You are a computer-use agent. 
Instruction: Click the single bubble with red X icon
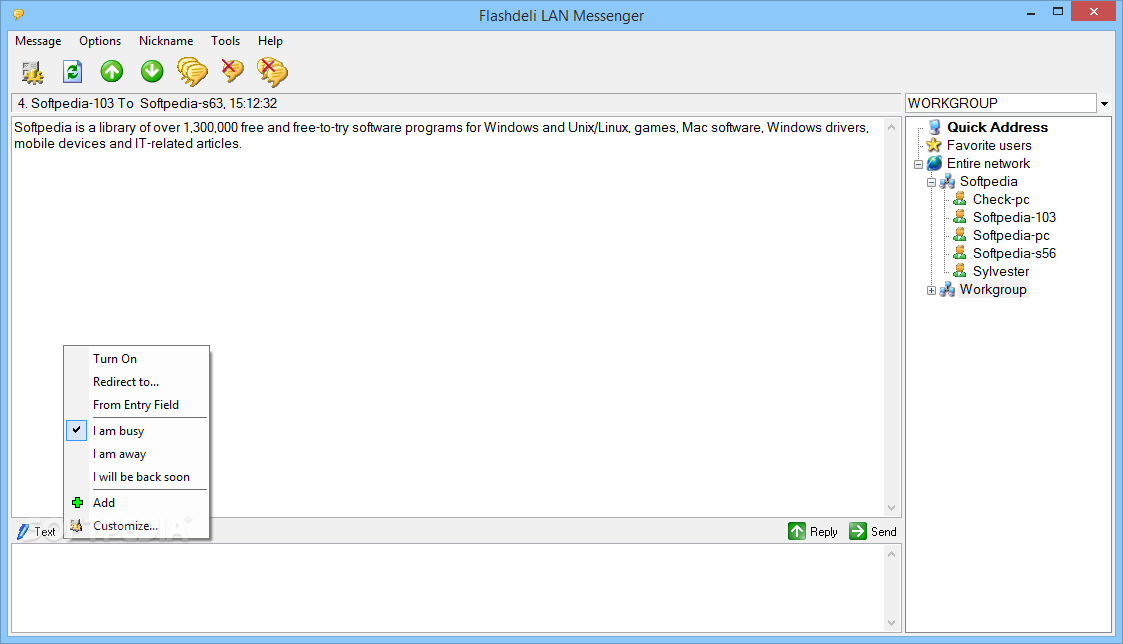click(x=232, y=70)
